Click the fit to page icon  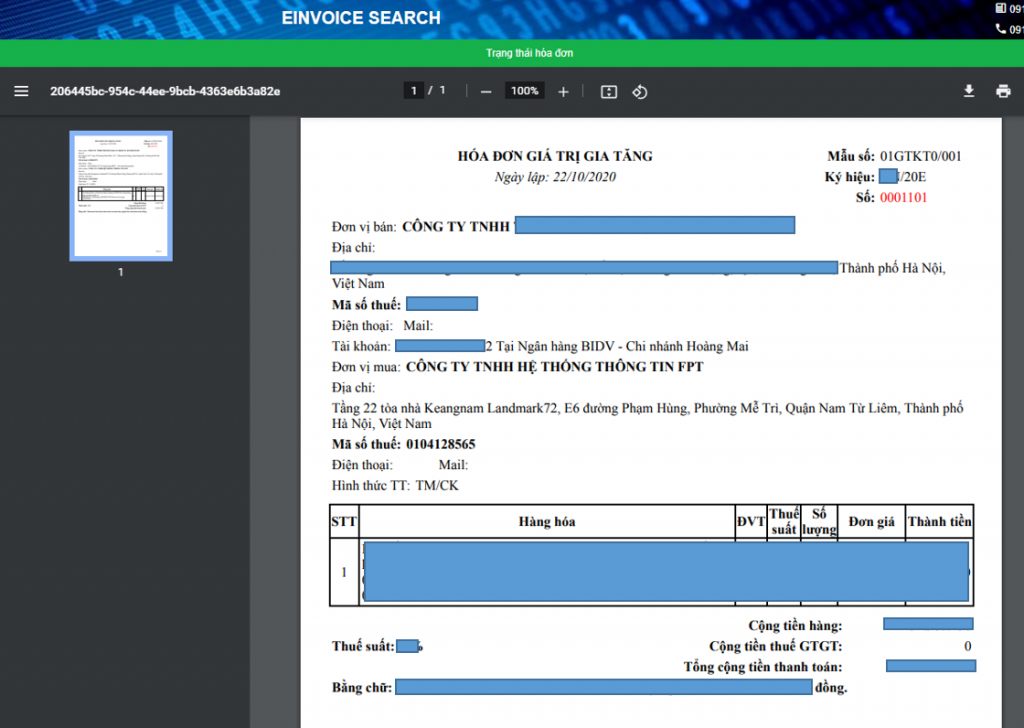tap(609, 92)
